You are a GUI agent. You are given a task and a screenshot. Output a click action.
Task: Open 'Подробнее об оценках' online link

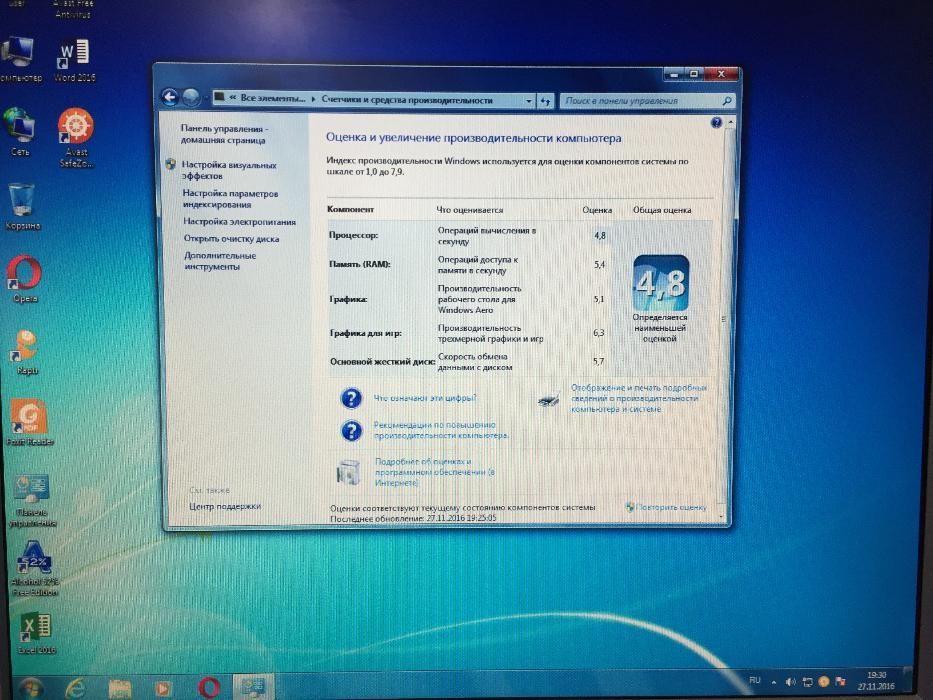pyautogui.click(x=434, y=472)
